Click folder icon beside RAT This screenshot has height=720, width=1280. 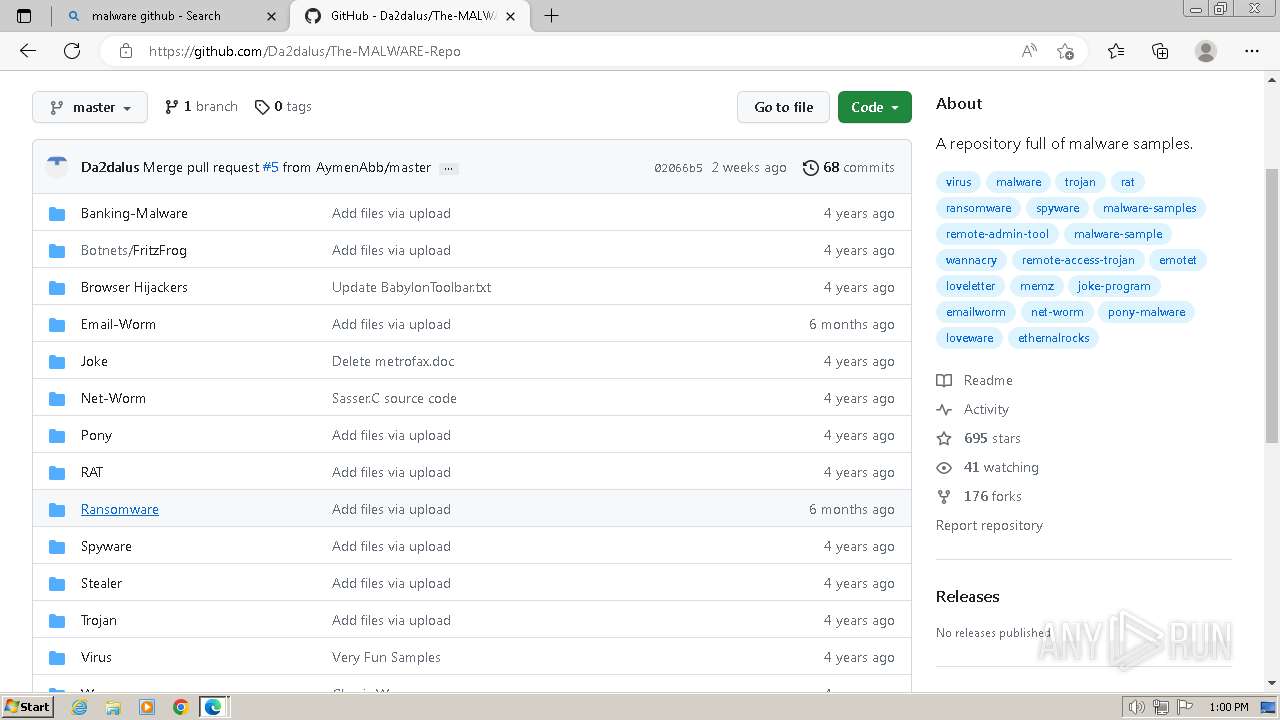(x=57, y=472)
